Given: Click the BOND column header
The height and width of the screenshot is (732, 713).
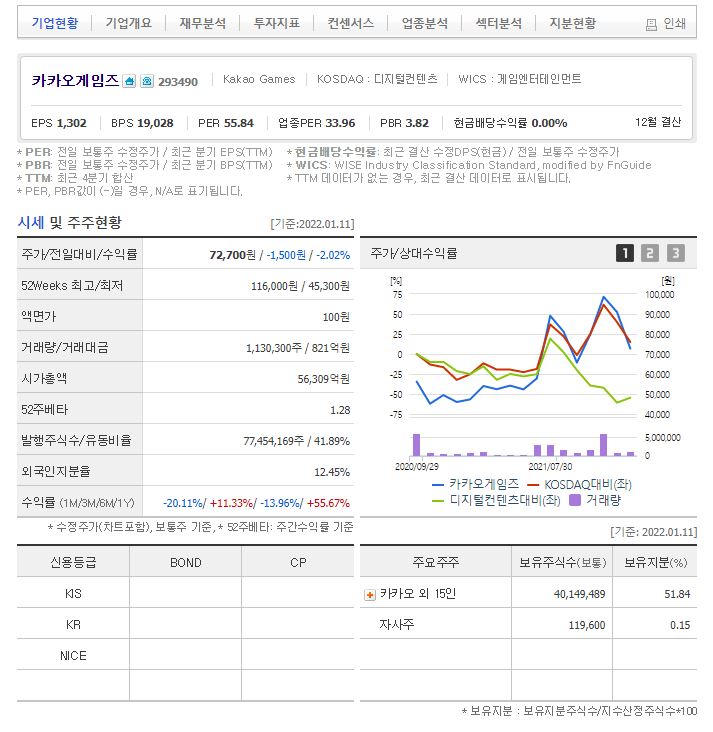Looking at the screenshot, I should [x=186, y=563].
